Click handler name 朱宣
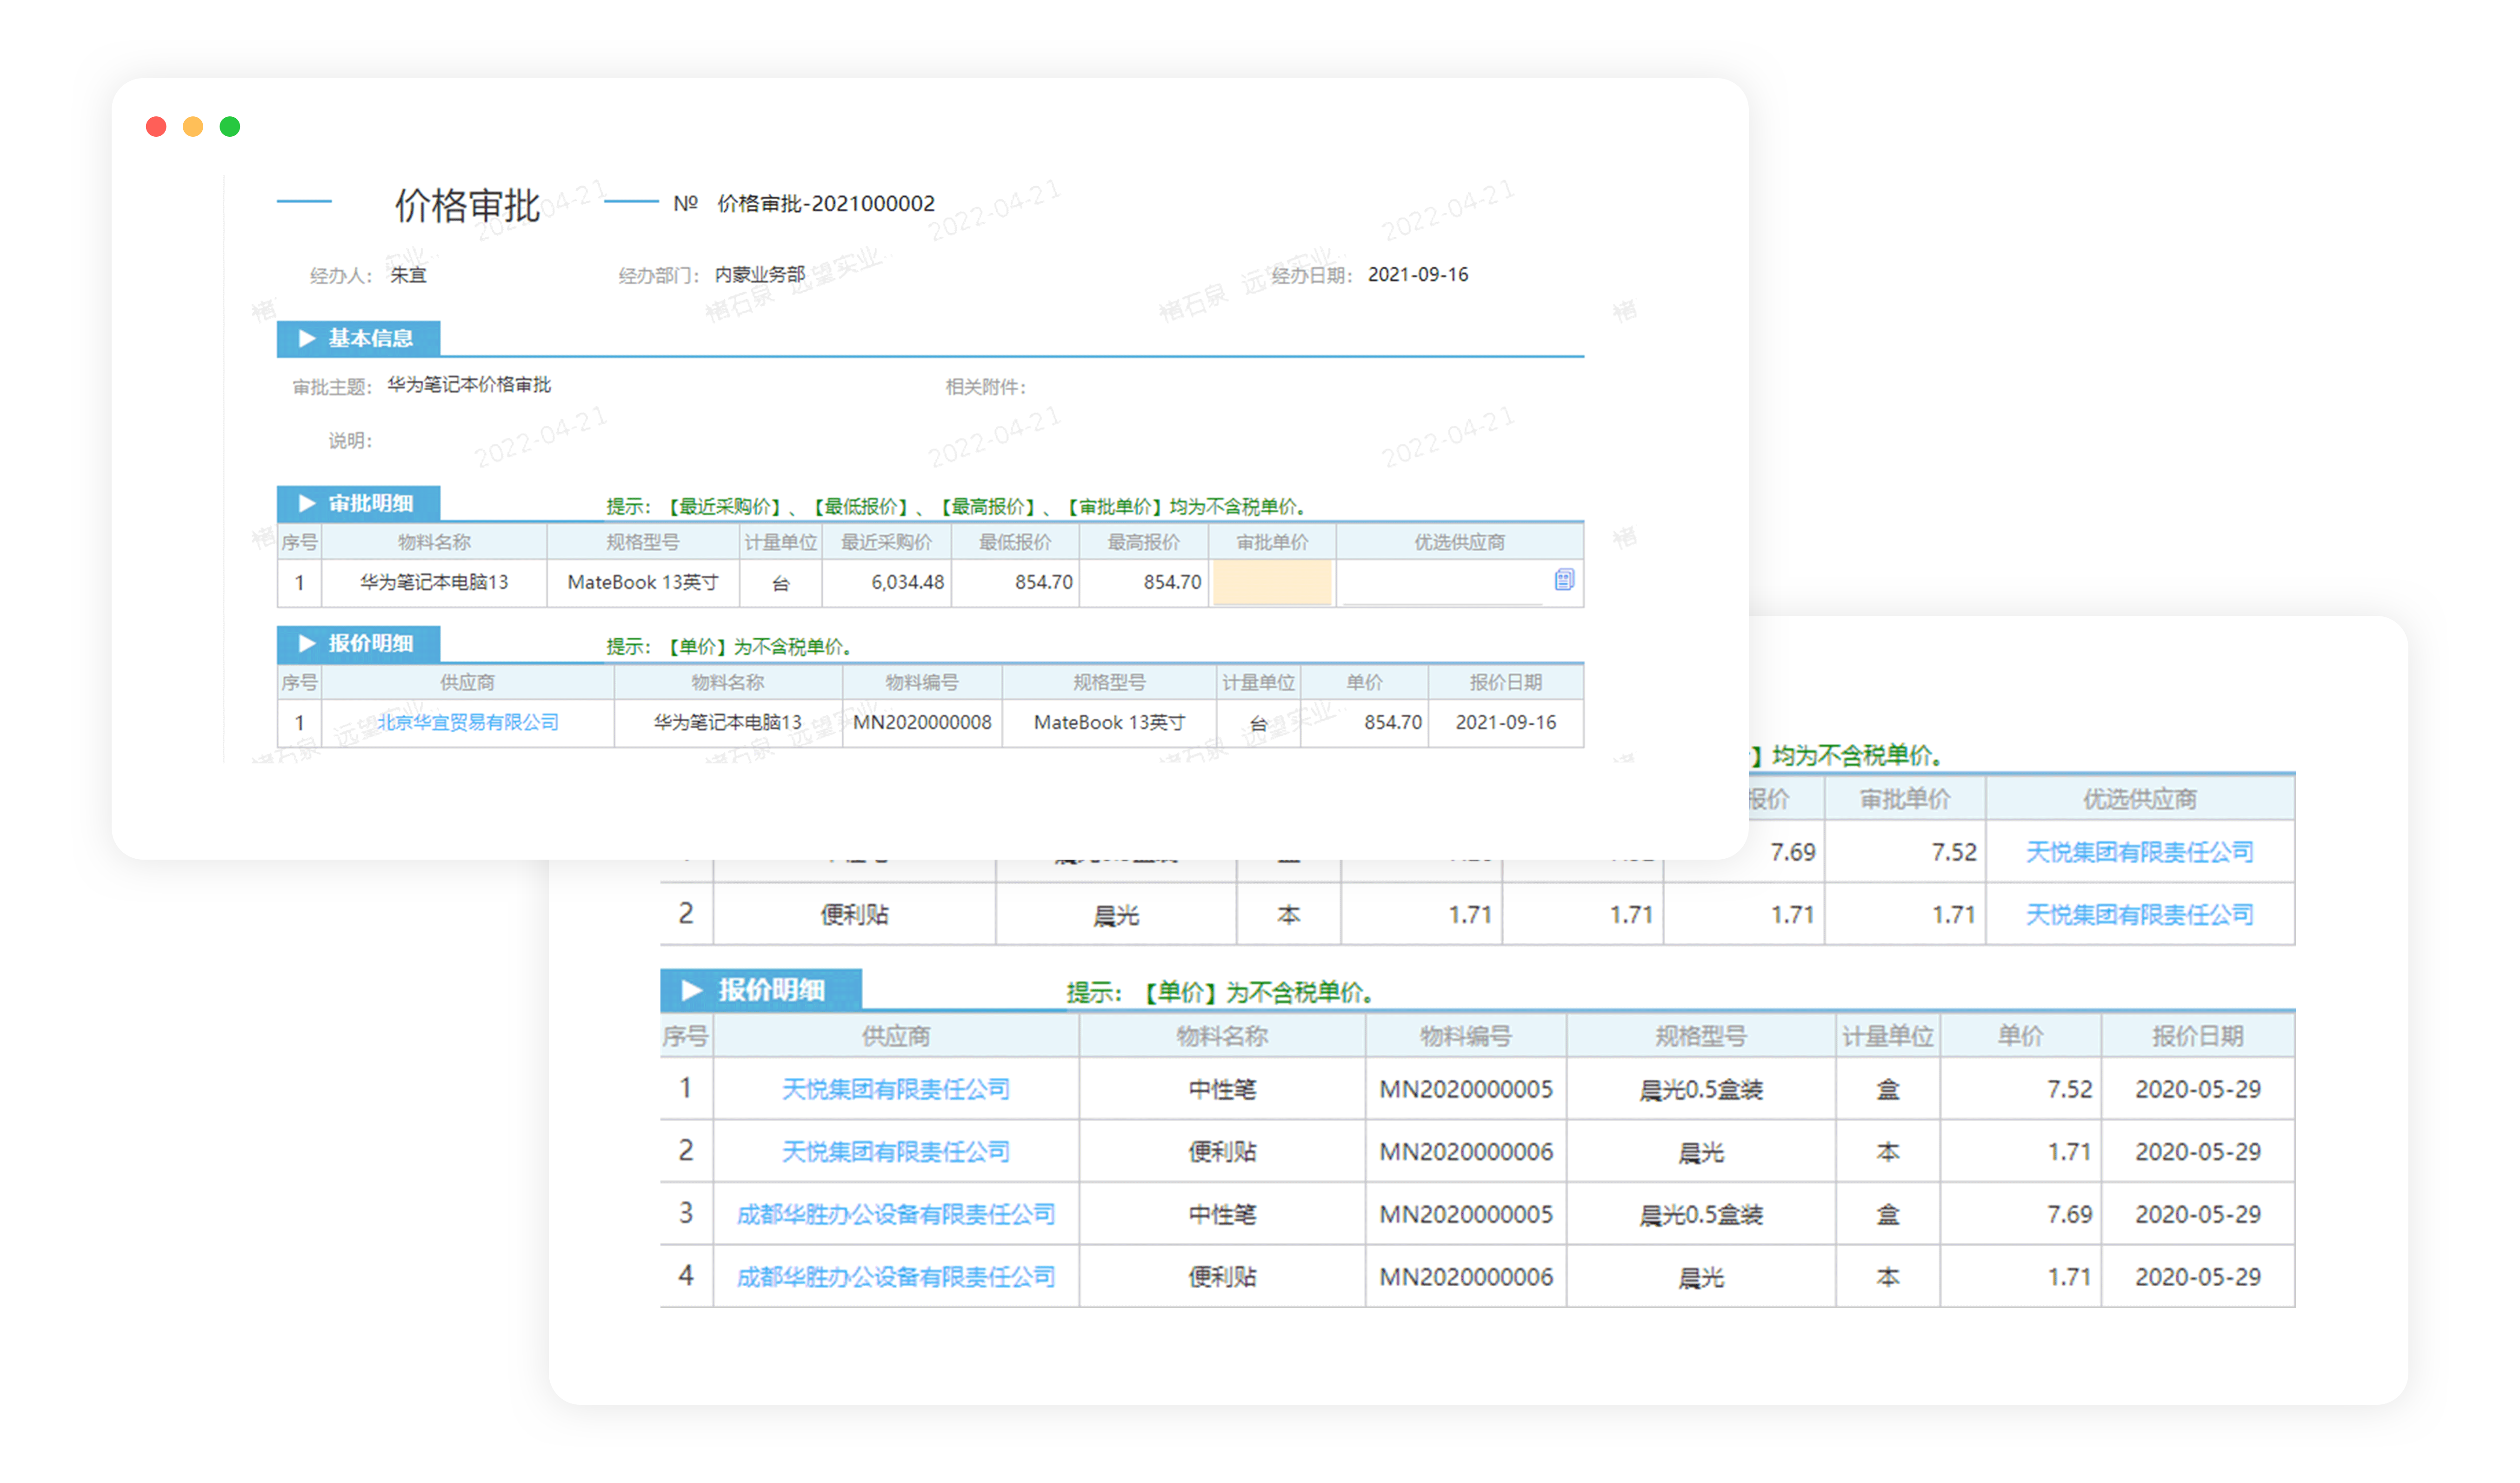2520x1483 pixels. point(408,275)
